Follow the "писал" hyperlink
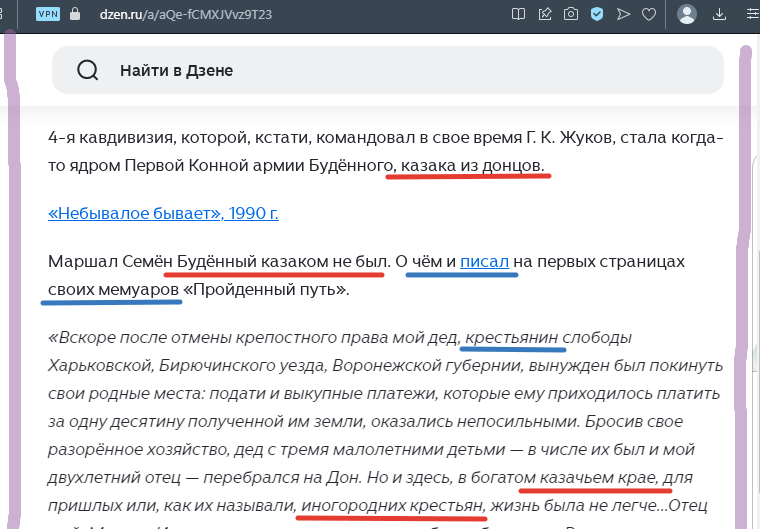 (484, 261)
